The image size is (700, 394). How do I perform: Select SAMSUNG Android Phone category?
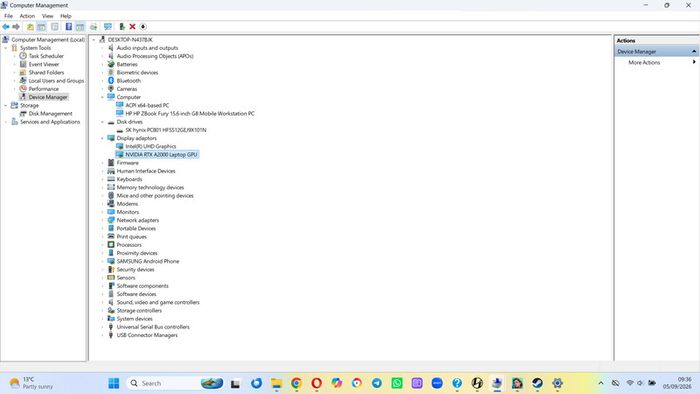tap(148, 261)
